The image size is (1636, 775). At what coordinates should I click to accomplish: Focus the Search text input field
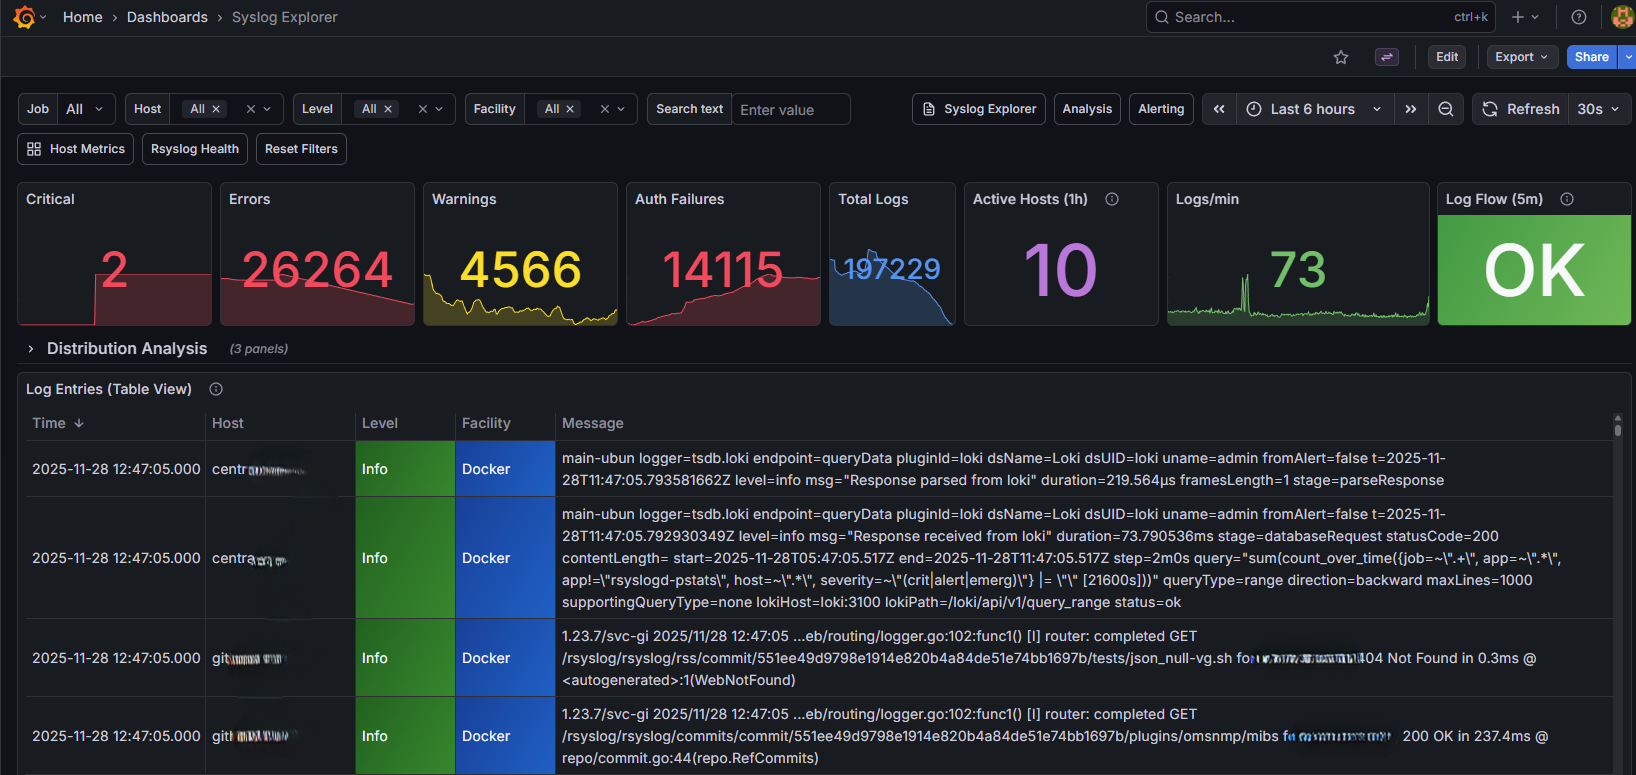pos(790,109)
